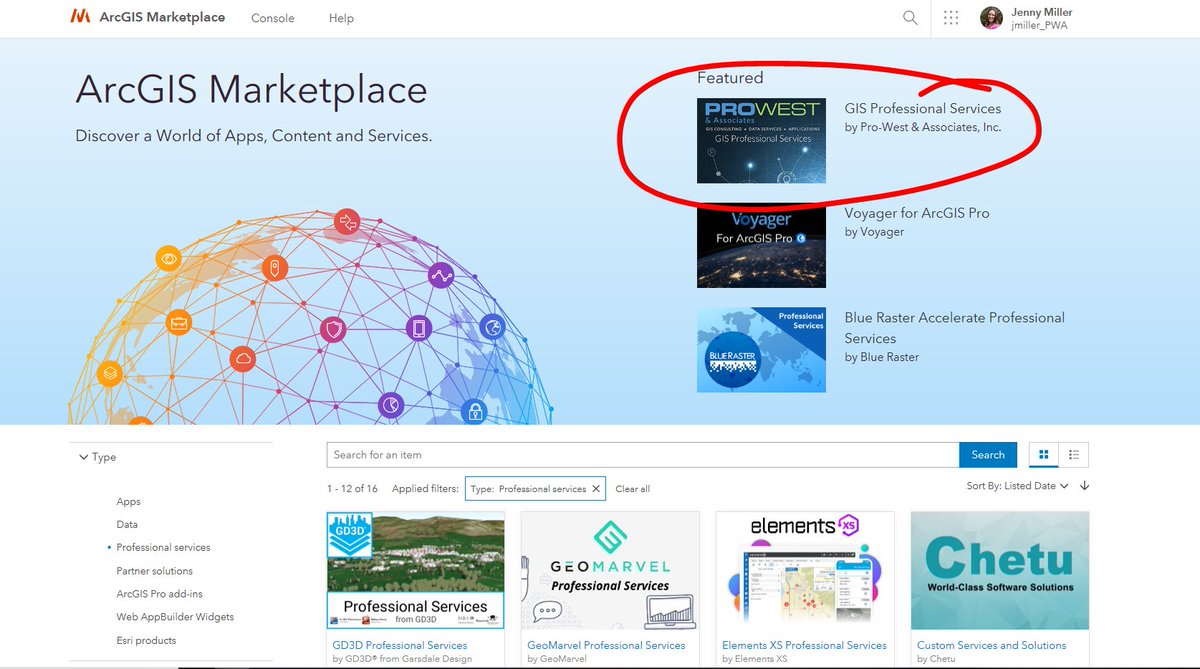The height and width of the screenshot is (669, 1200).
Task: Click the Type: Professional services filter chip
Action: point(535,489)
